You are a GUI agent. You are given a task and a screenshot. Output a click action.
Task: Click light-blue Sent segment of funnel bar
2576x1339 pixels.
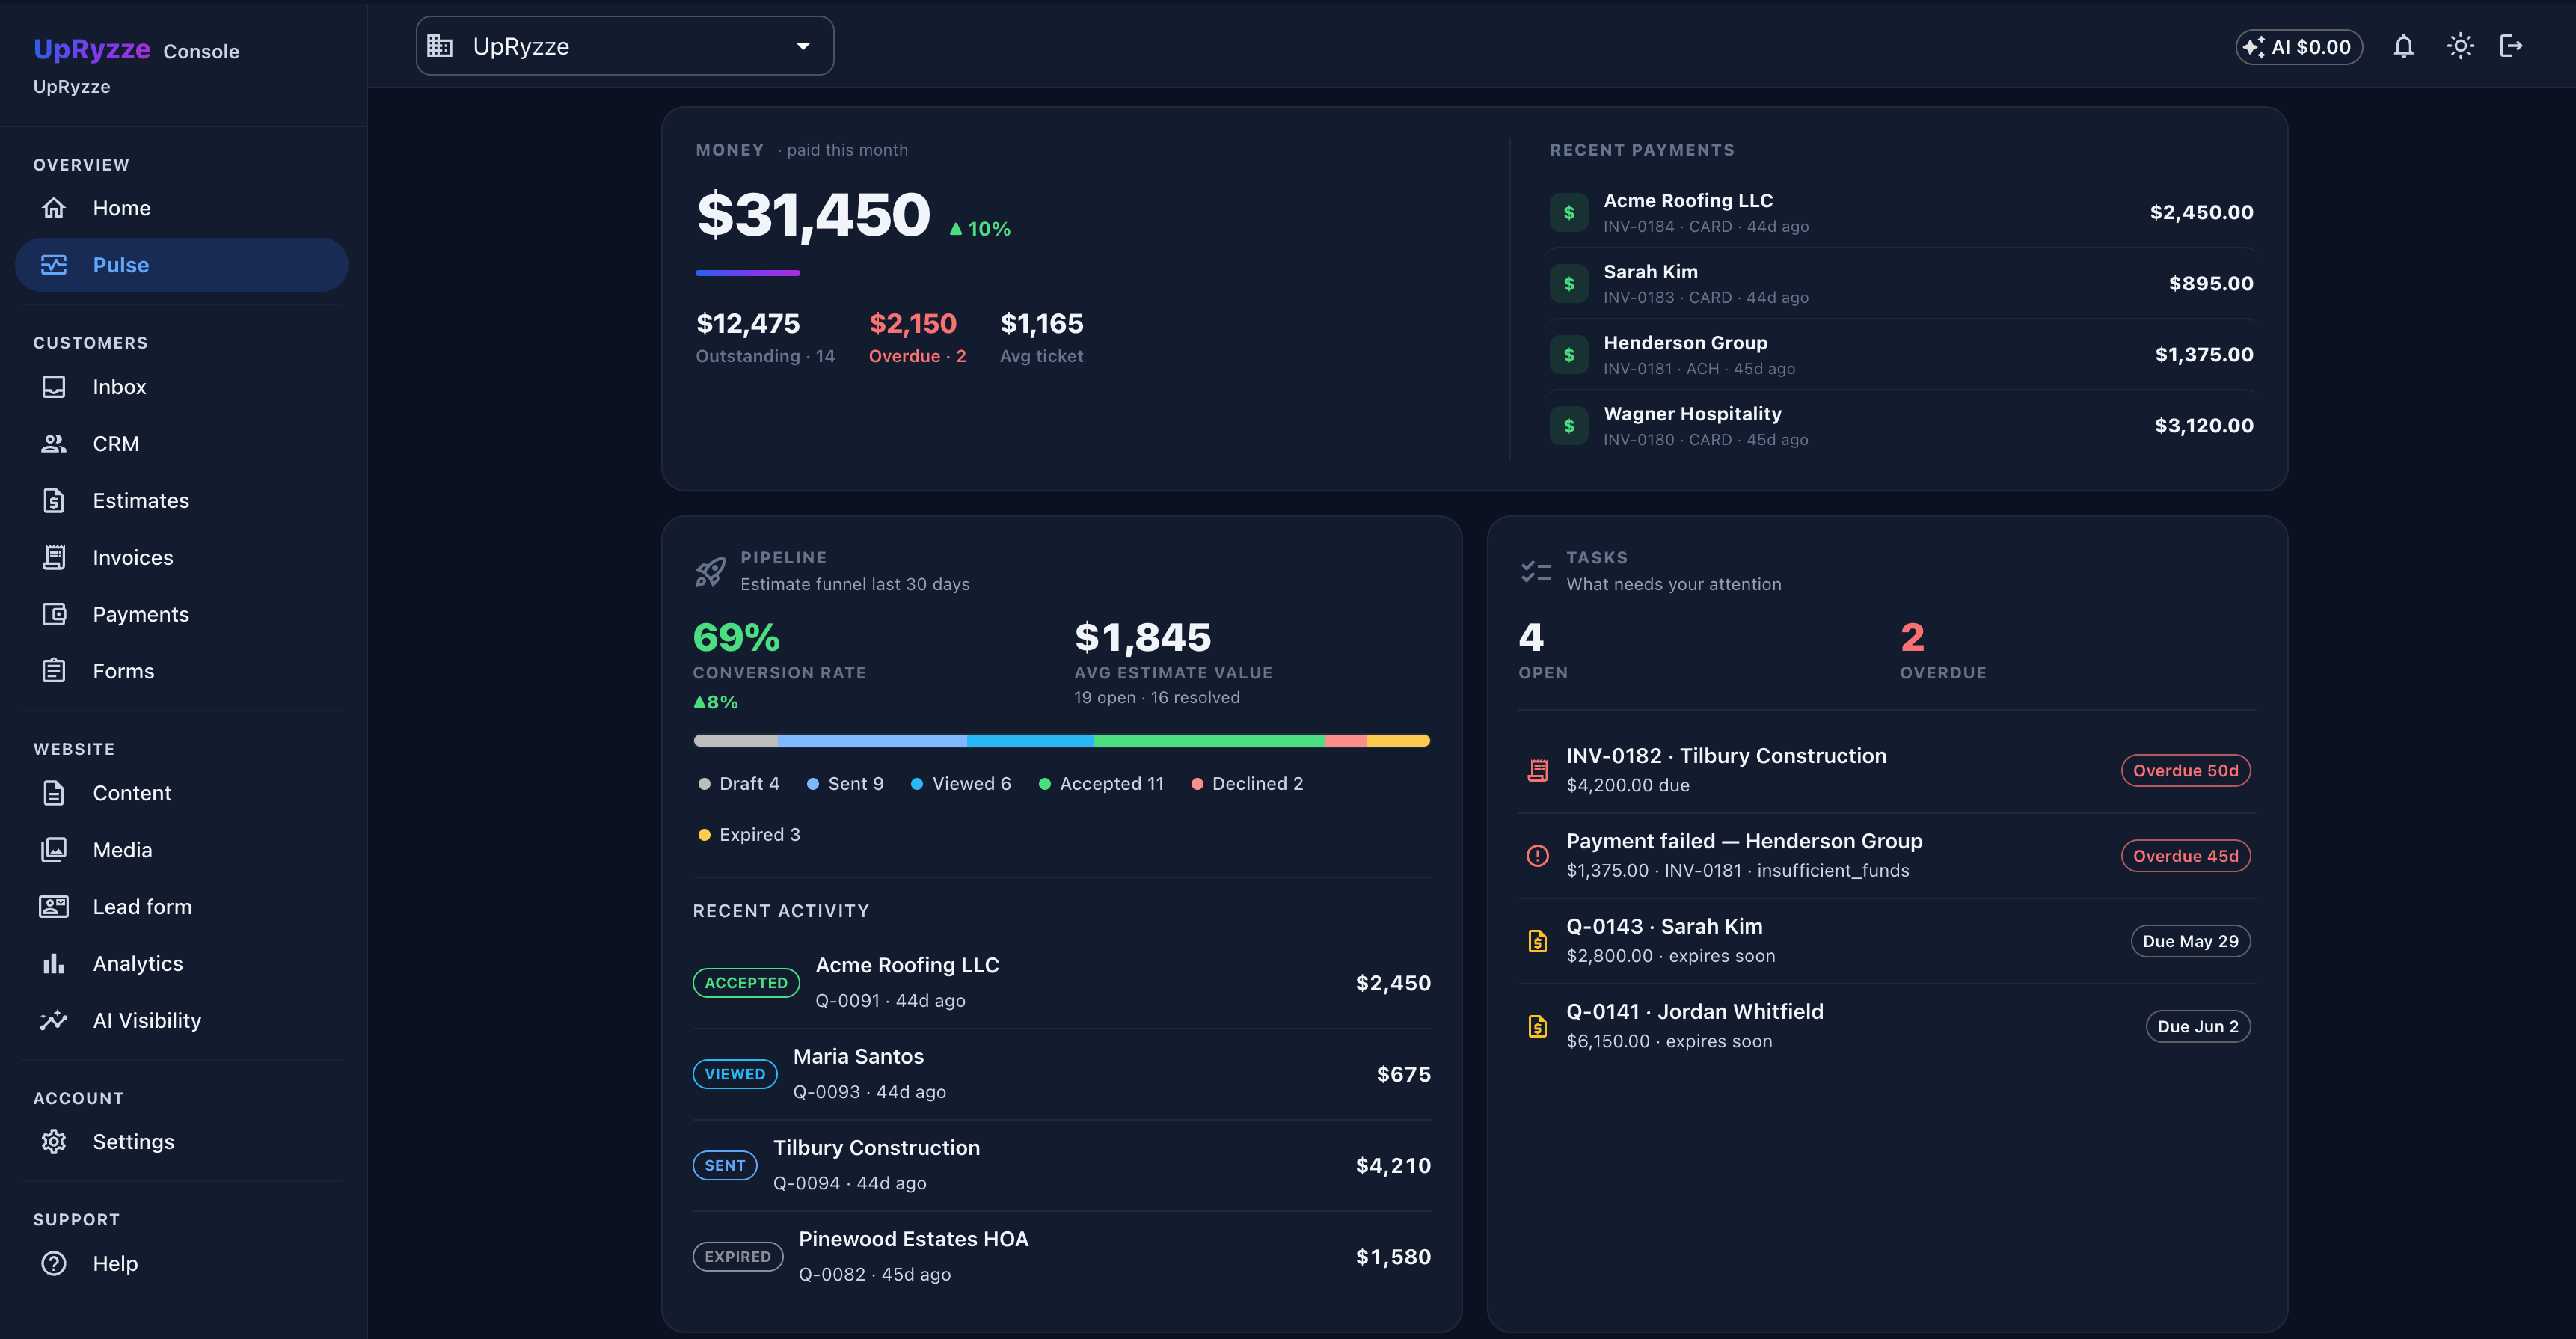pyautogui.click(x=872, y=741)
